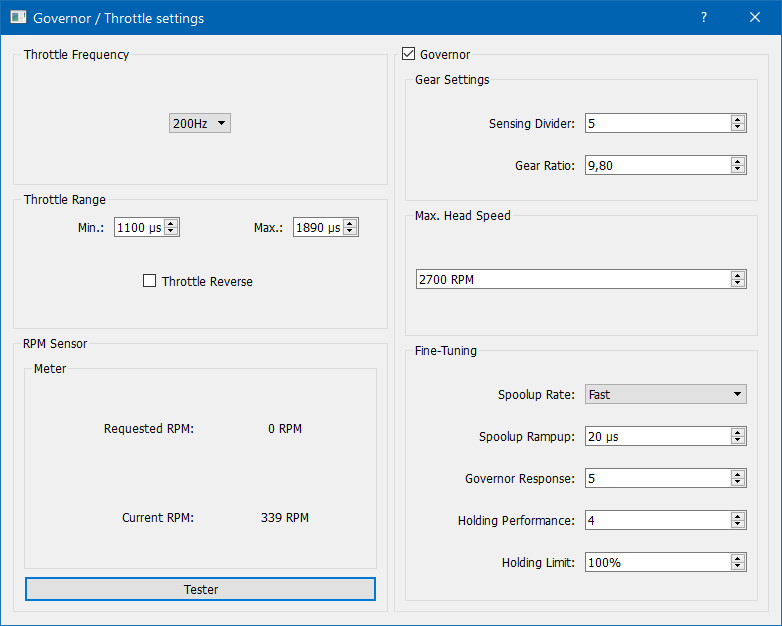Select the Sensing Divider text field
This screenshot has width=782, height=626.
coord(657,124)
